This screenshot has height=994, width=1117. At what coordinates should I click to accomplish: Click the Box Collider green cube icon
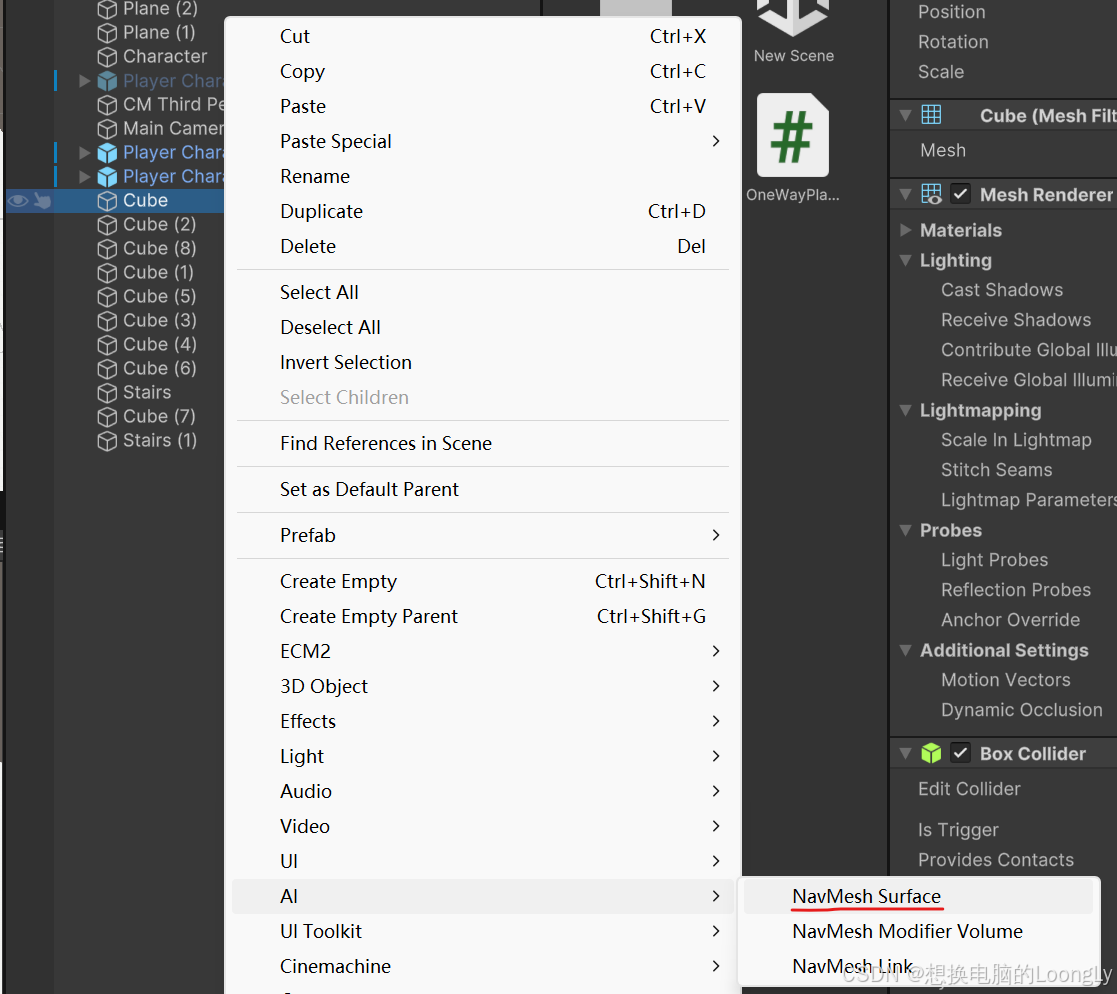931,753
